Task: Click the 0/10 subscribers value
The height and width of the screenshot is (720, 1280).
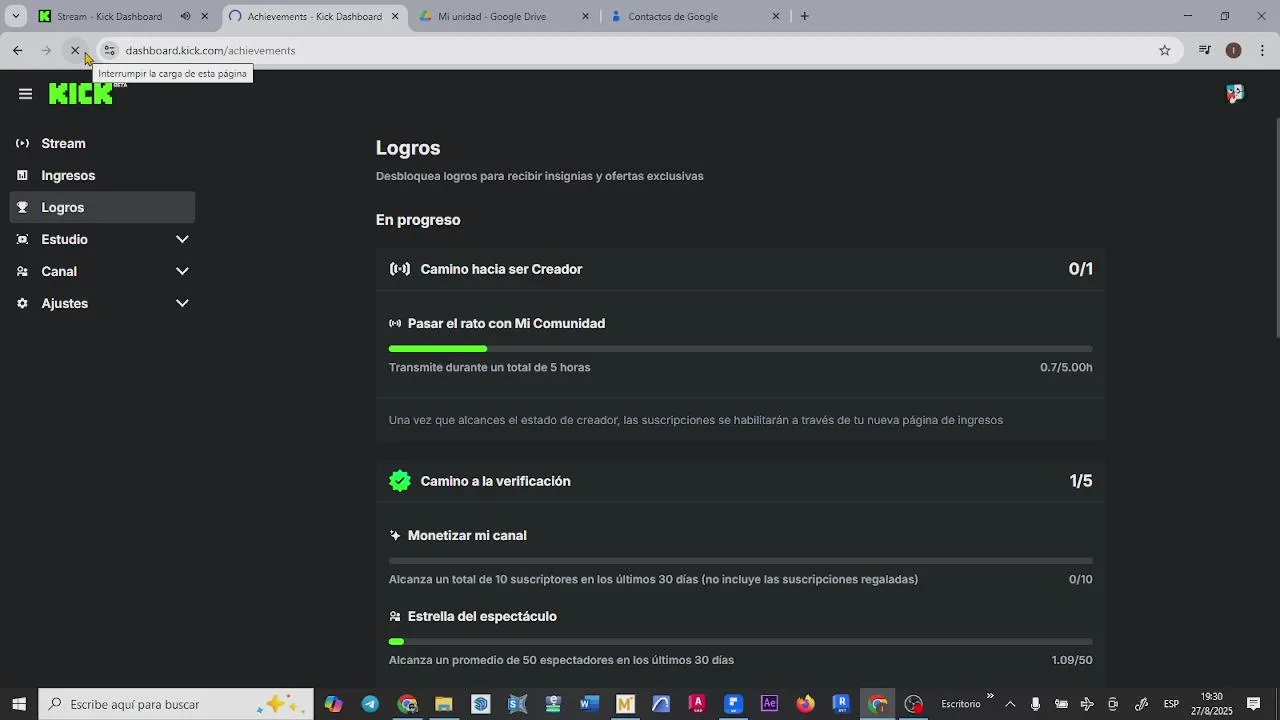Action: (x=1080, y=579)
